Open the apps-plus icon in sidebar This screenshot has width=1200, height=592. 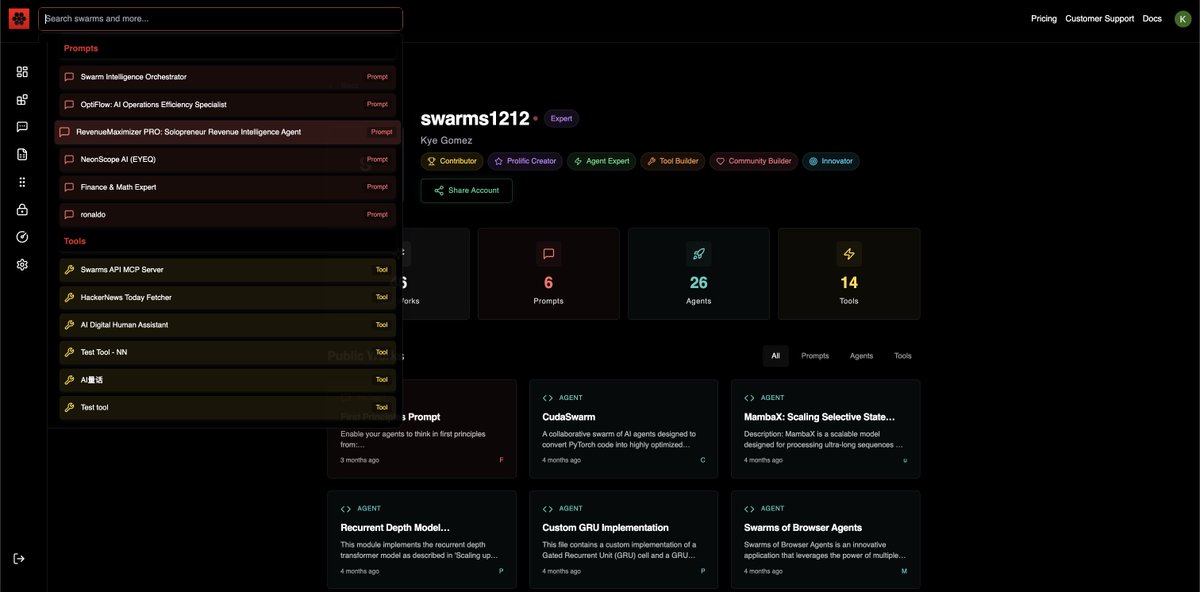(22, 99)
